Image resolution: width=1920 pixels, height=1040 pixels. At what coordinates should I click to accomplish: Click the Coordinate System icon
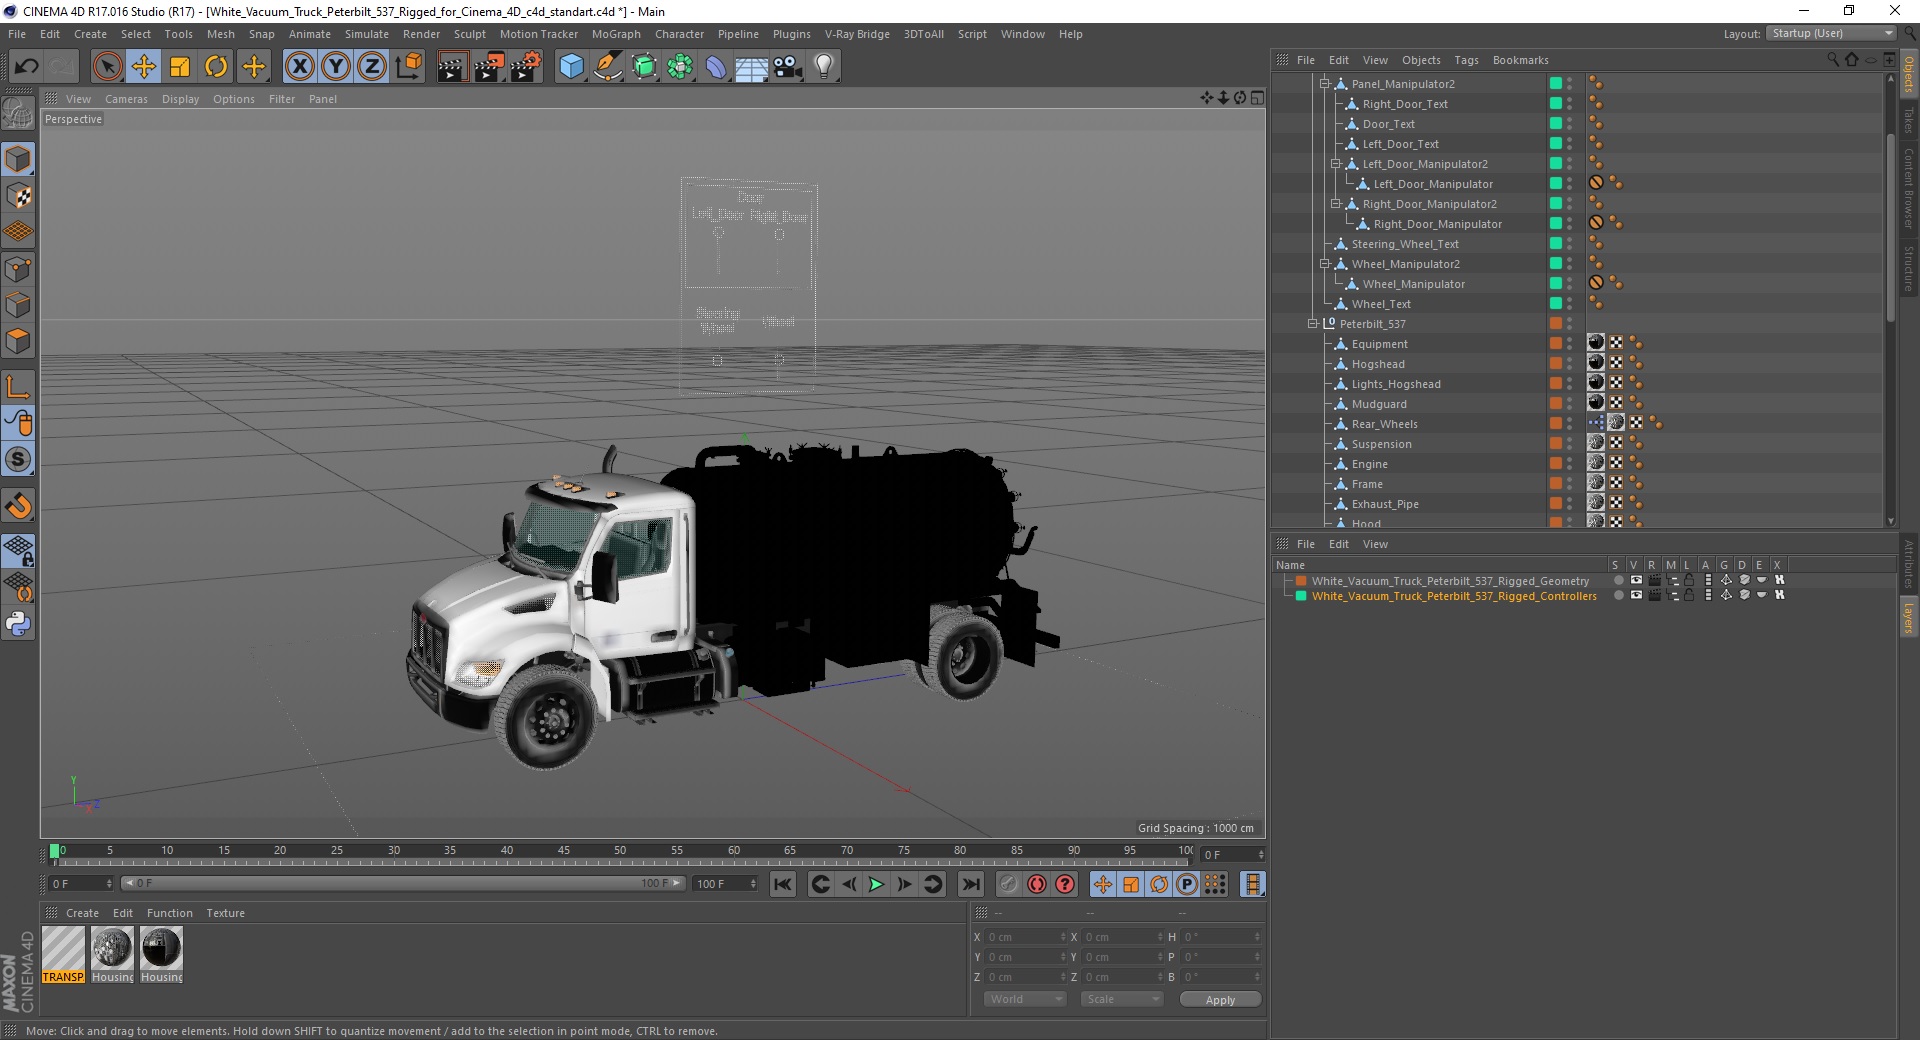point(408,67)
